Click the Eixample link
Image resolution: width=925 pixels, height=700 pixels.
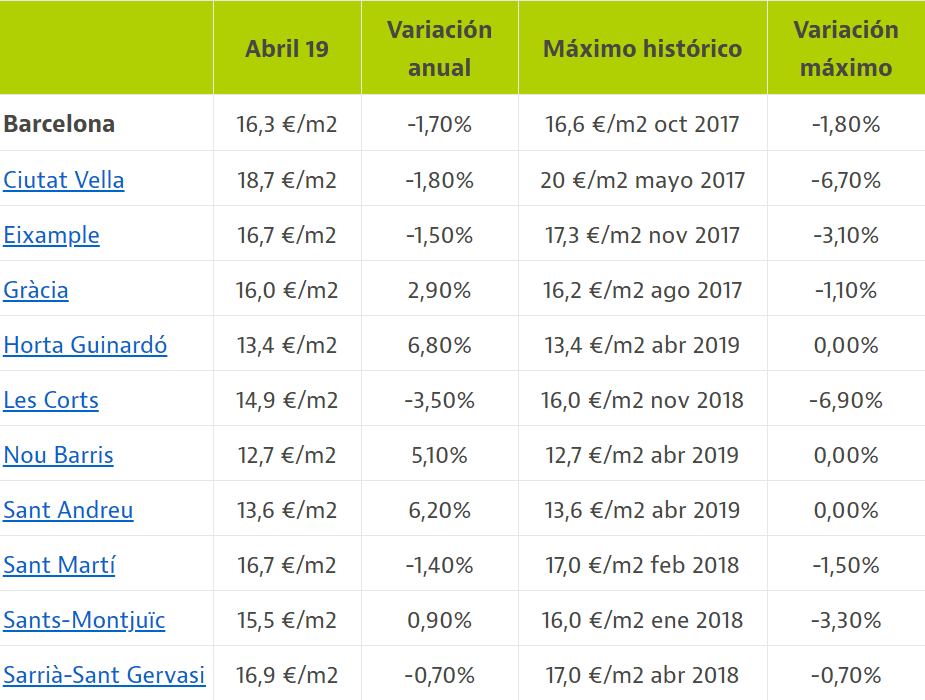tap(51, 235)
